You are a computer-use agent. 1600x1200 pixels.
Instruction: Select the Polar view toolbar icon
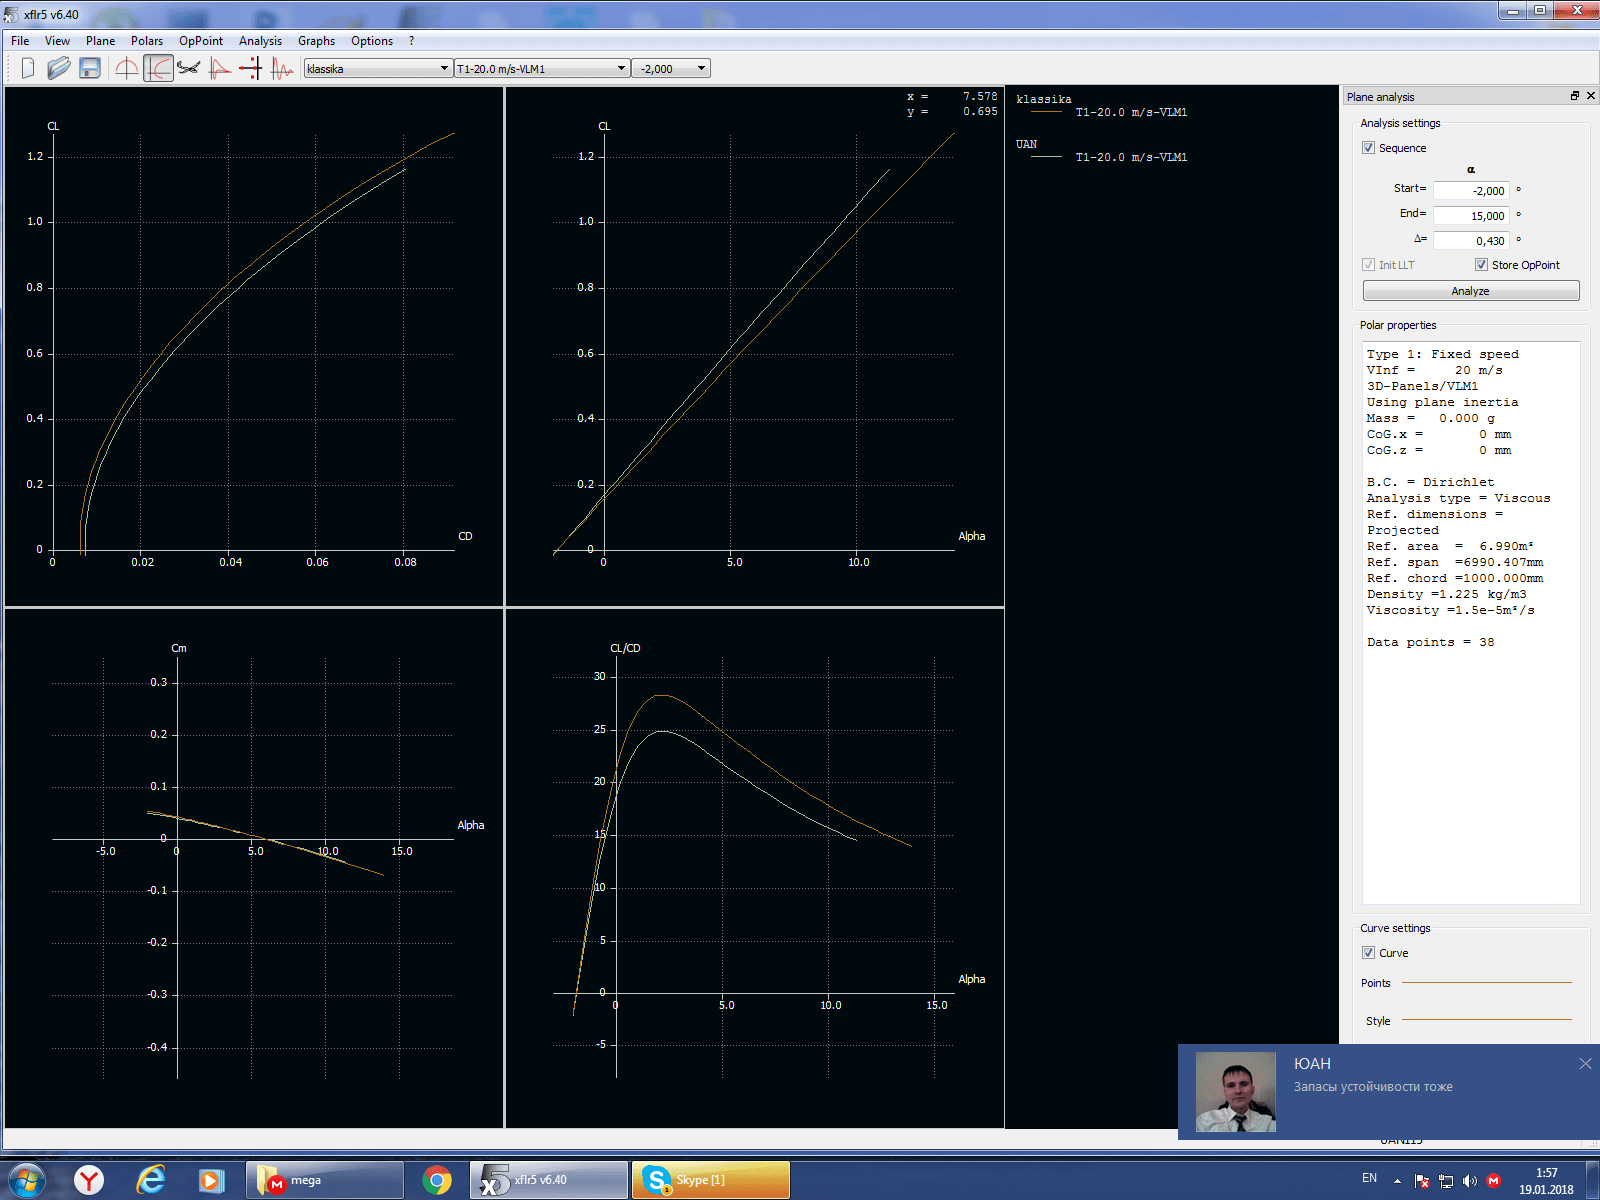pyautogui.click(x=158, y=68)
